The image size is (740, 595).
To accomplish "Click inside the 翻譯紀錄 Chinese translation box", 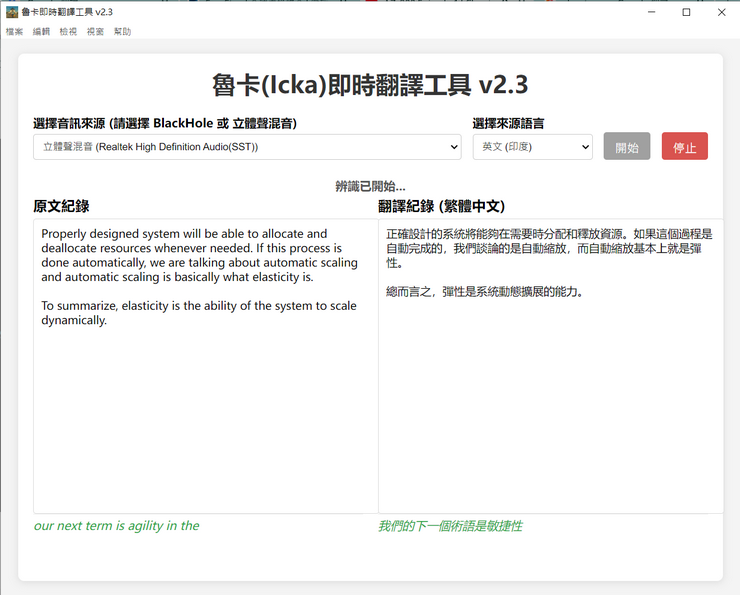I will [x=550, y=400].
